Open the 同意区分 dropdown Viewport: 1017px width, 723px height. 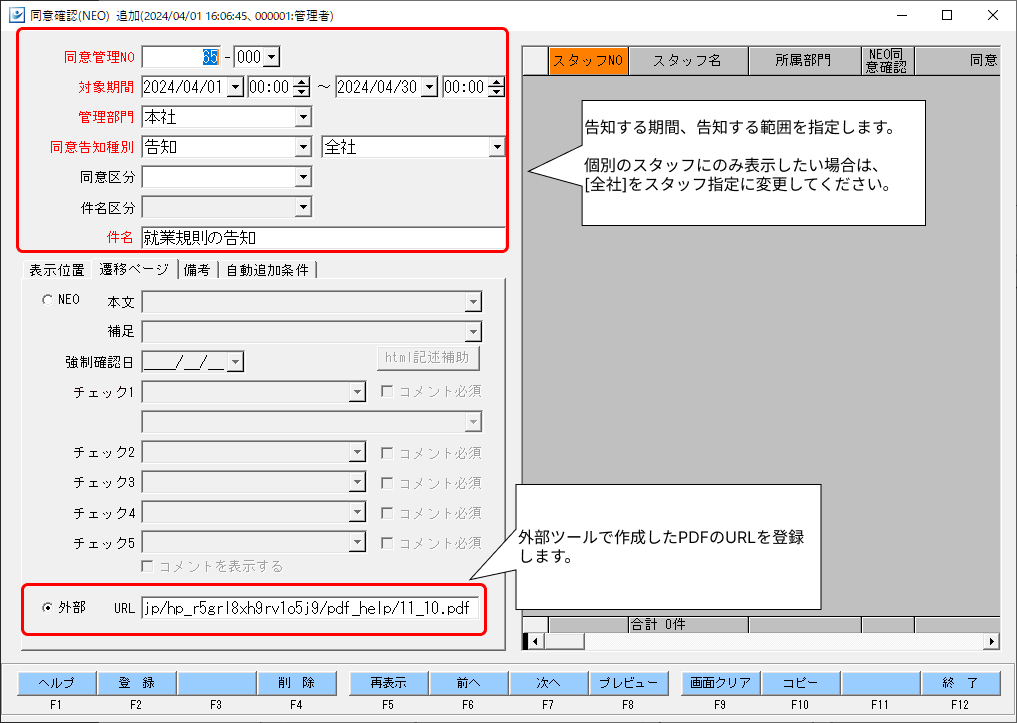pyautogui.click(x=303, y=177)
